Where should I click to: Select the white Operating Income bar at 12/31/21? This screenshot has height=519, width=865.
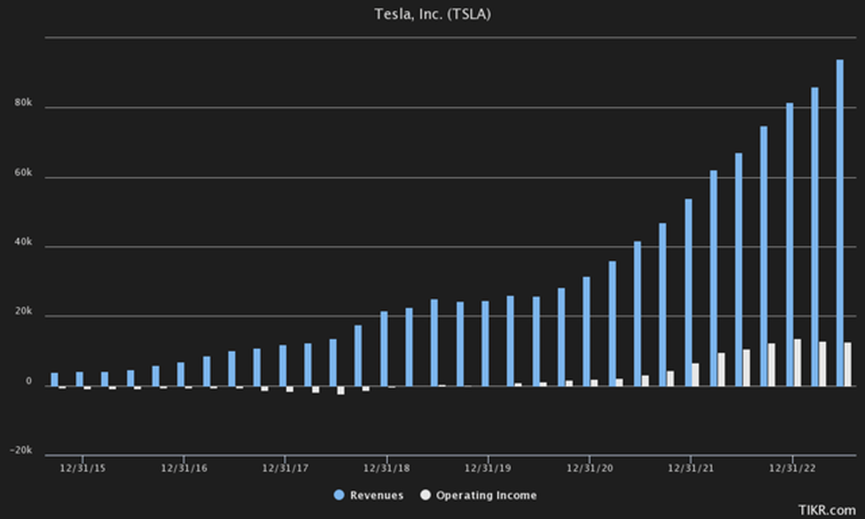pyautogui.click(x=696, y=374)
